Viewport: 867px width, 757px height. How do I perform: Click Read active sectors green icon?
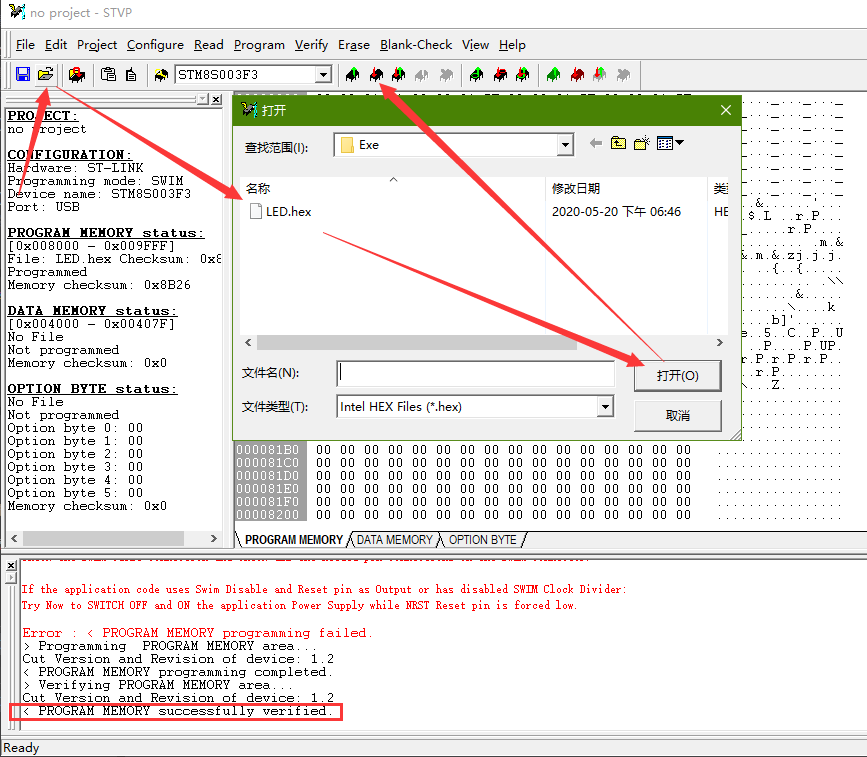[x=553, y=74]
